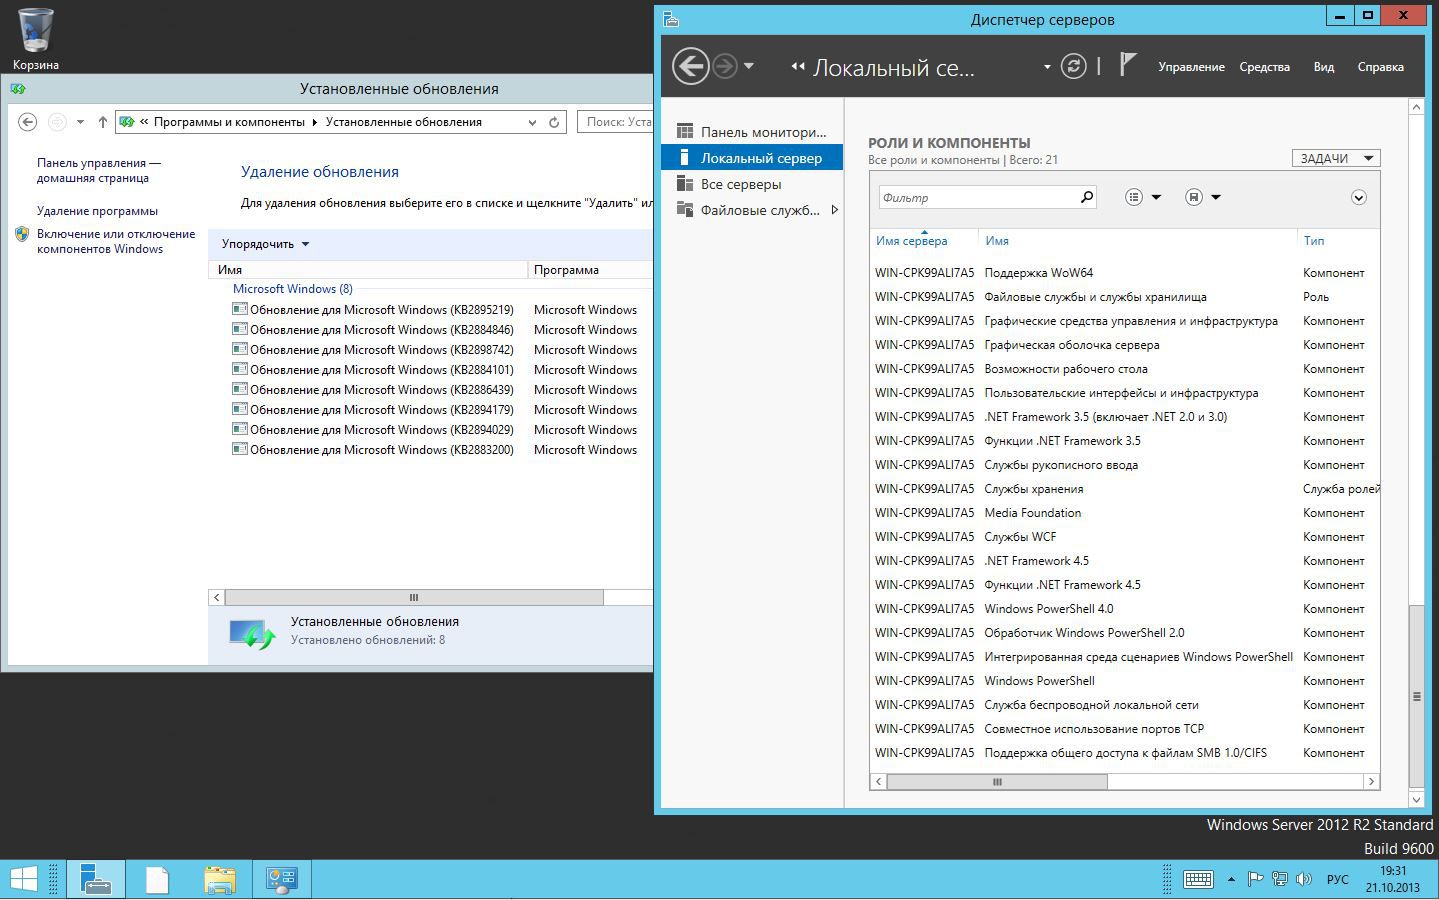
Task: Click the filter search magnifier icon
Action: (1087, 197)
